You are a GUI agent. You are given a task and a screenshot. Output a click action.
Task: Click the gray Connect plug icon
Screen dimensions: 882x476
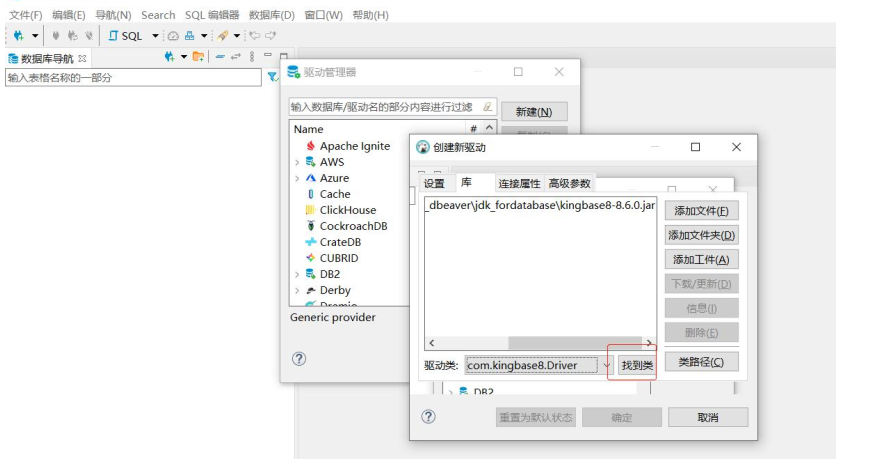coord(55,35)
